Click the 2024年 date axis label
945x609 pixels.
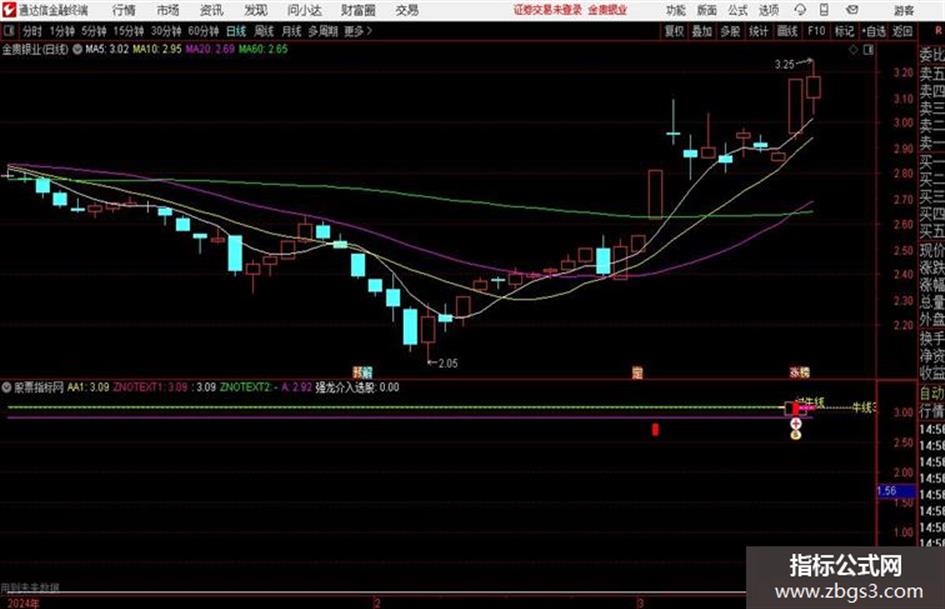(x=24, y=603)
